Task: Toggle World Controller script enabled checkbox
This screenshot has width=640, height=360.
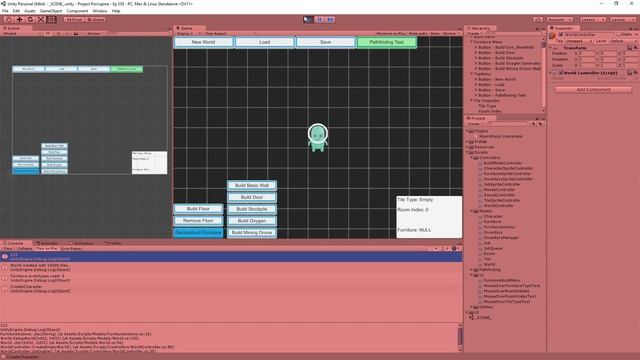Action: (x=561, y=73)
